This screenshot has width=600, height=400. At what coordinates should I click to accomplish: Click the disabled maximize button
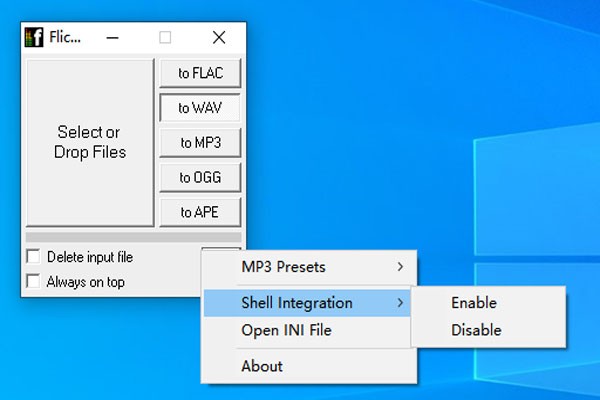[165, 38]
